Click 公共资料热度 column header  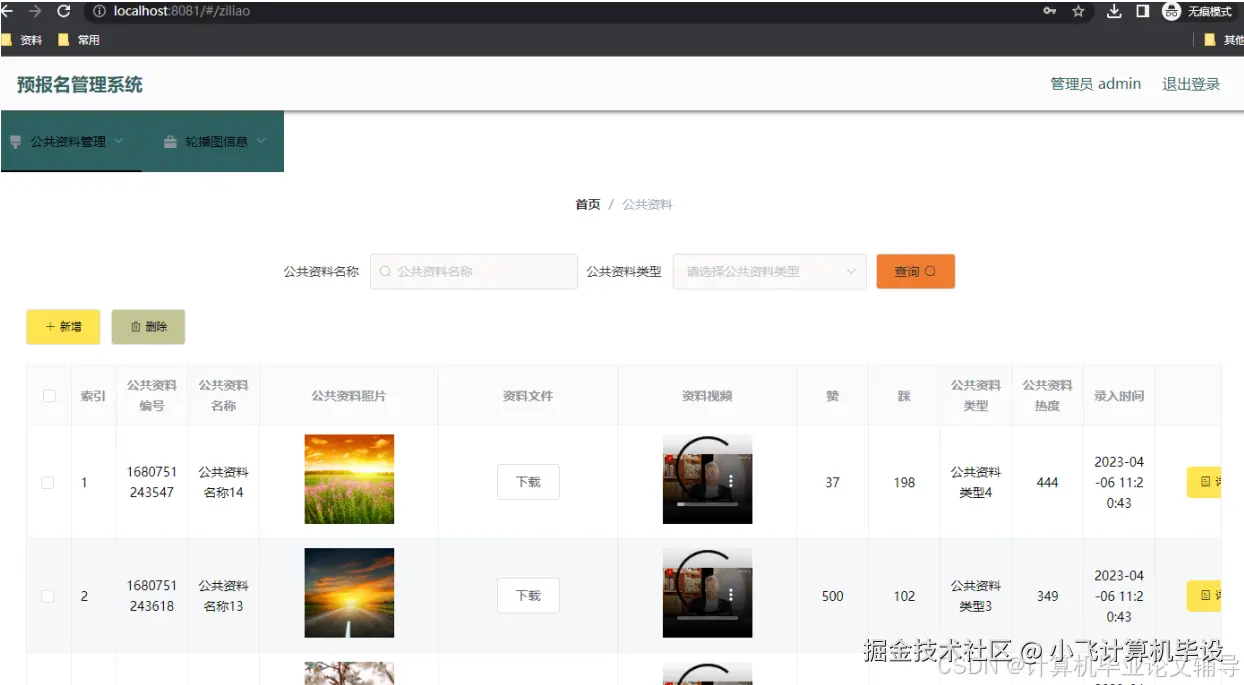click(1047, 396)
